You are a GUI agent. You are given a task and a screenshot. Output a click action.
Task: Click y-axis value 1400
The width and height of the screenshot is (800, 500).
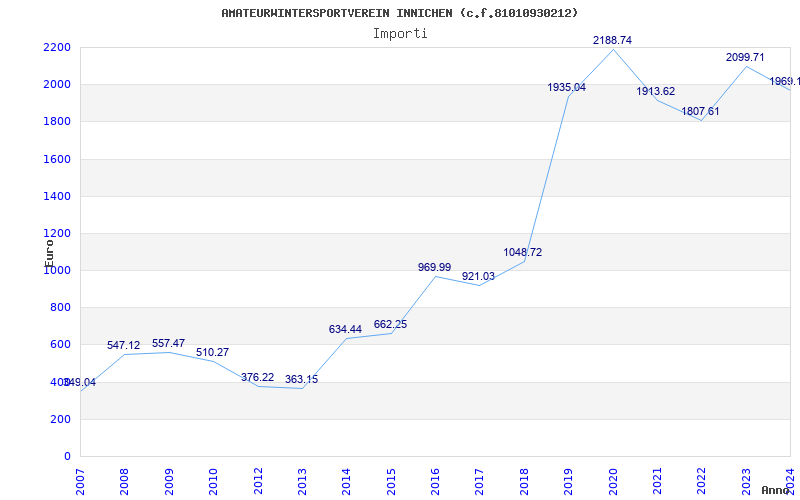(58, 196)
